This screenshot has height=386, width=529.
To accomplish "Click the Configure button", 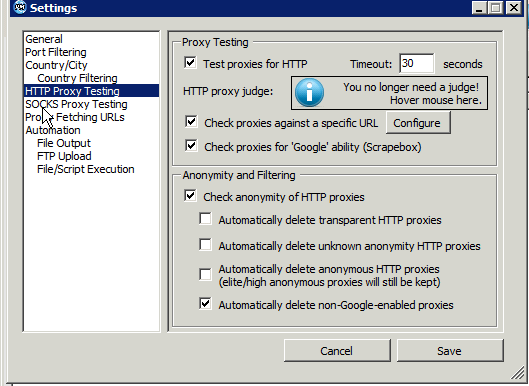I will click(x=418, y=123).
